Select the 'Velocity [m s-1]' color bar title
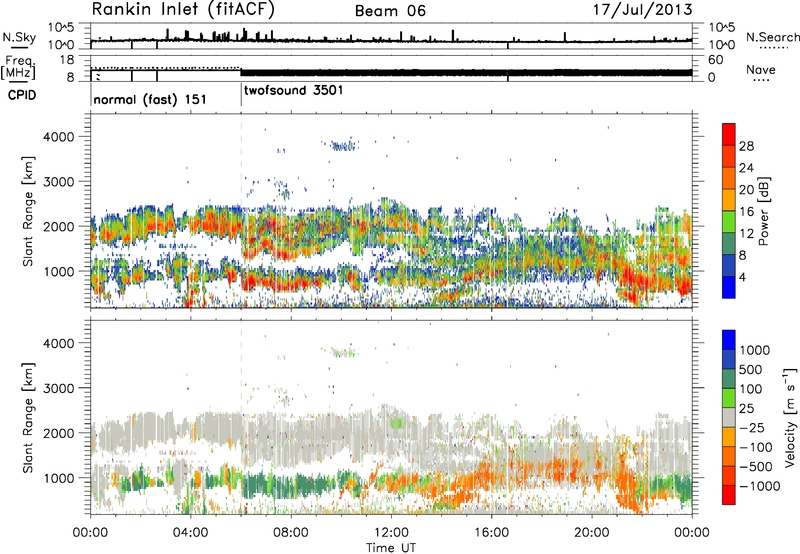800x554 pixels. [790, 417]
